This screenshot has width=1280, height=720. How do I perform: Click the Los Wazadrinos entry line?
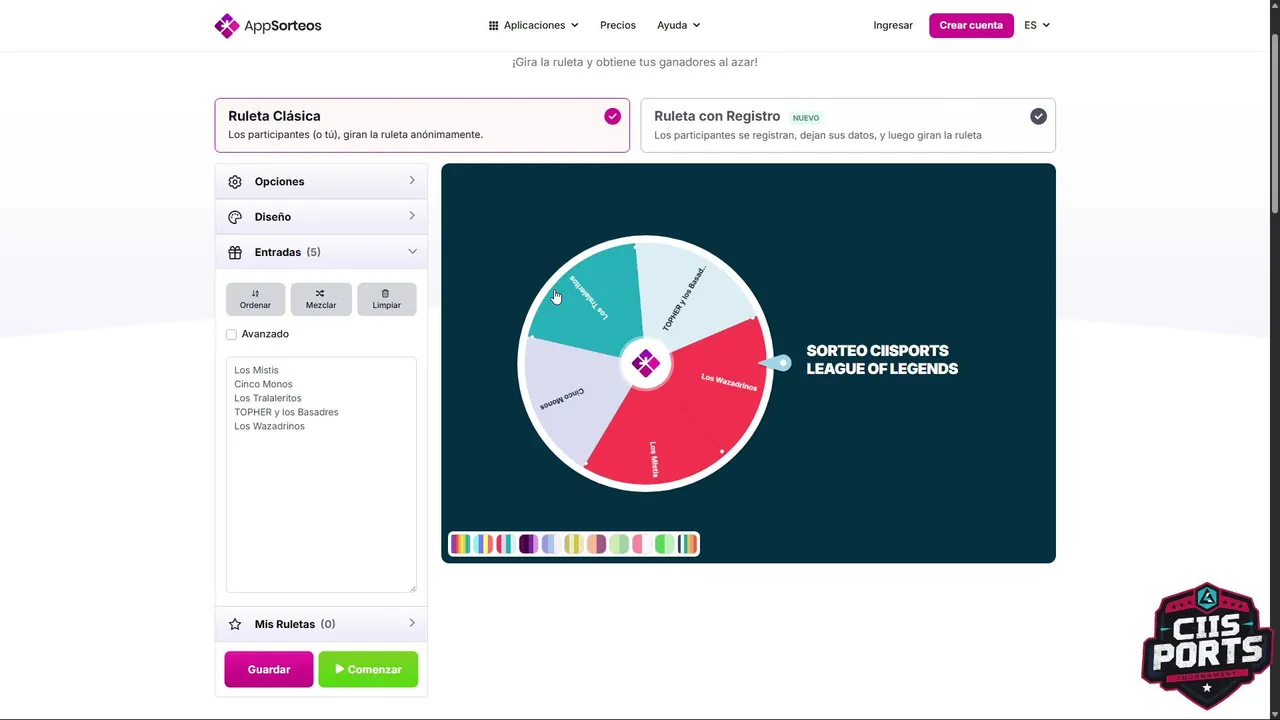point(269,426)
